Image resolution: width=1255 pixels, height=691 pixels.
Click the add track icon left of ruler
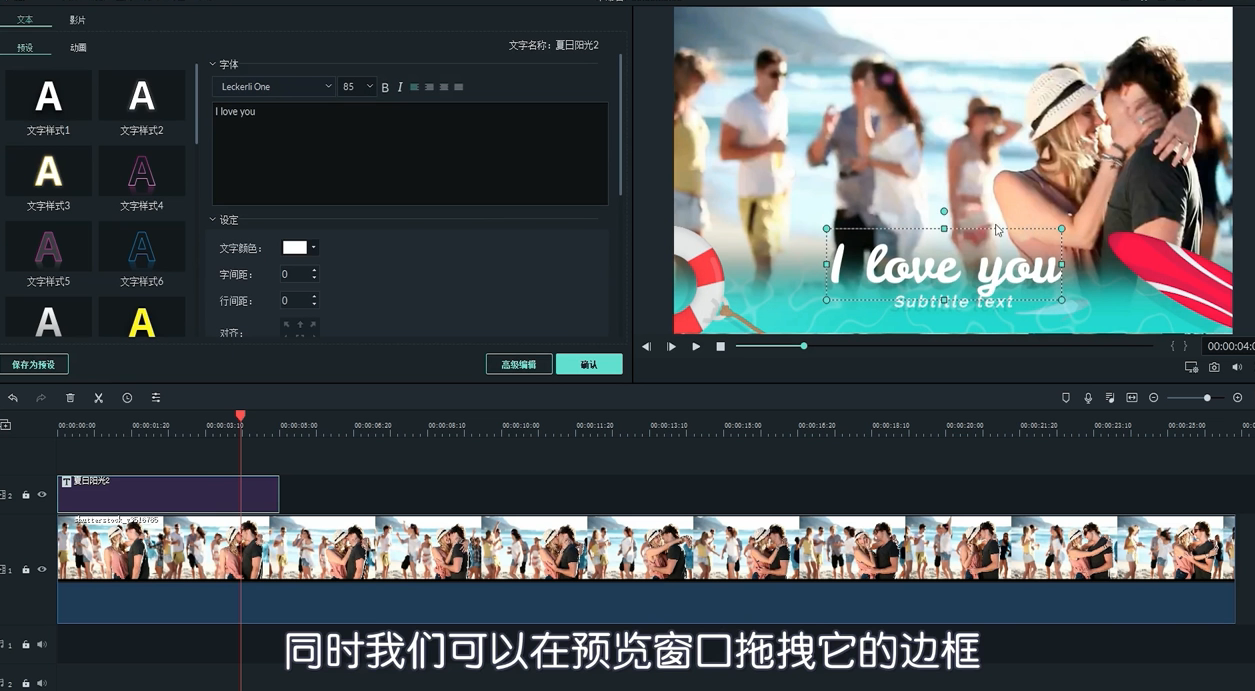coord(6,425)
